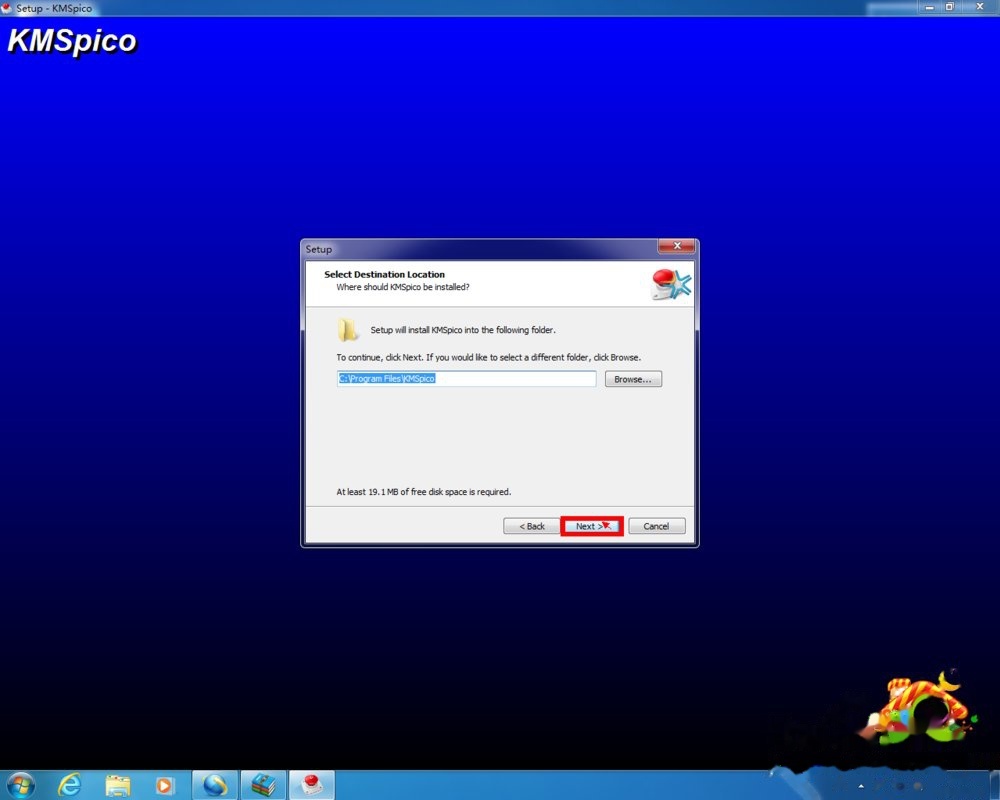Click the 'Select Destination Location' heading
Viewport: 1000px width, 800px height.
(385, 274)
